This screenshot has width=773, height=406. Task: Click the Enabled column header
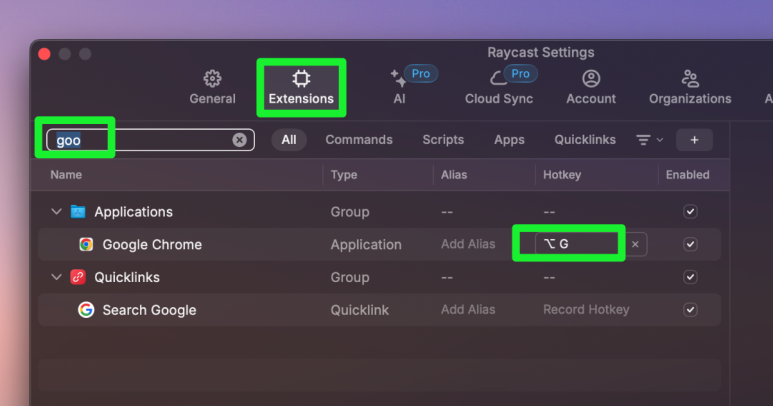click(687, 175)
